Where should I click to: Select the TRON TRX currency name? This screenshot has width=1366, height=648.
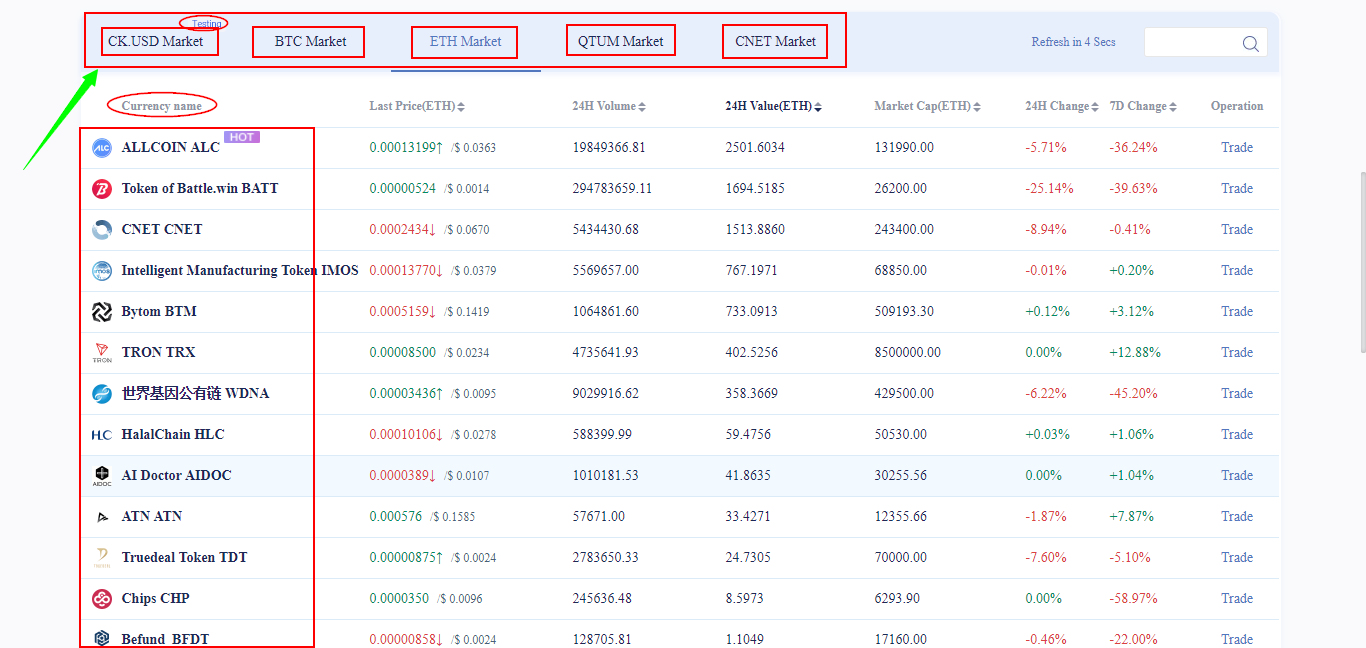158,352
